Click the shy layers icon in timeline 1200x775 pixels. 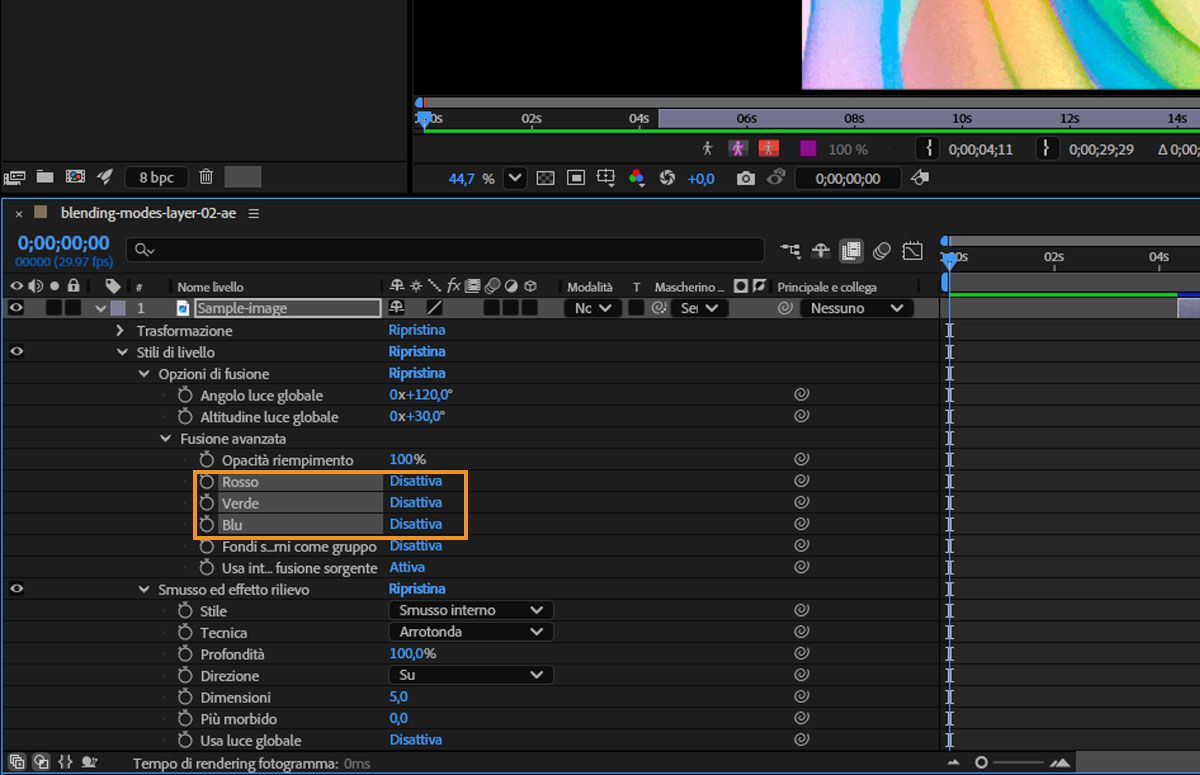820,250
